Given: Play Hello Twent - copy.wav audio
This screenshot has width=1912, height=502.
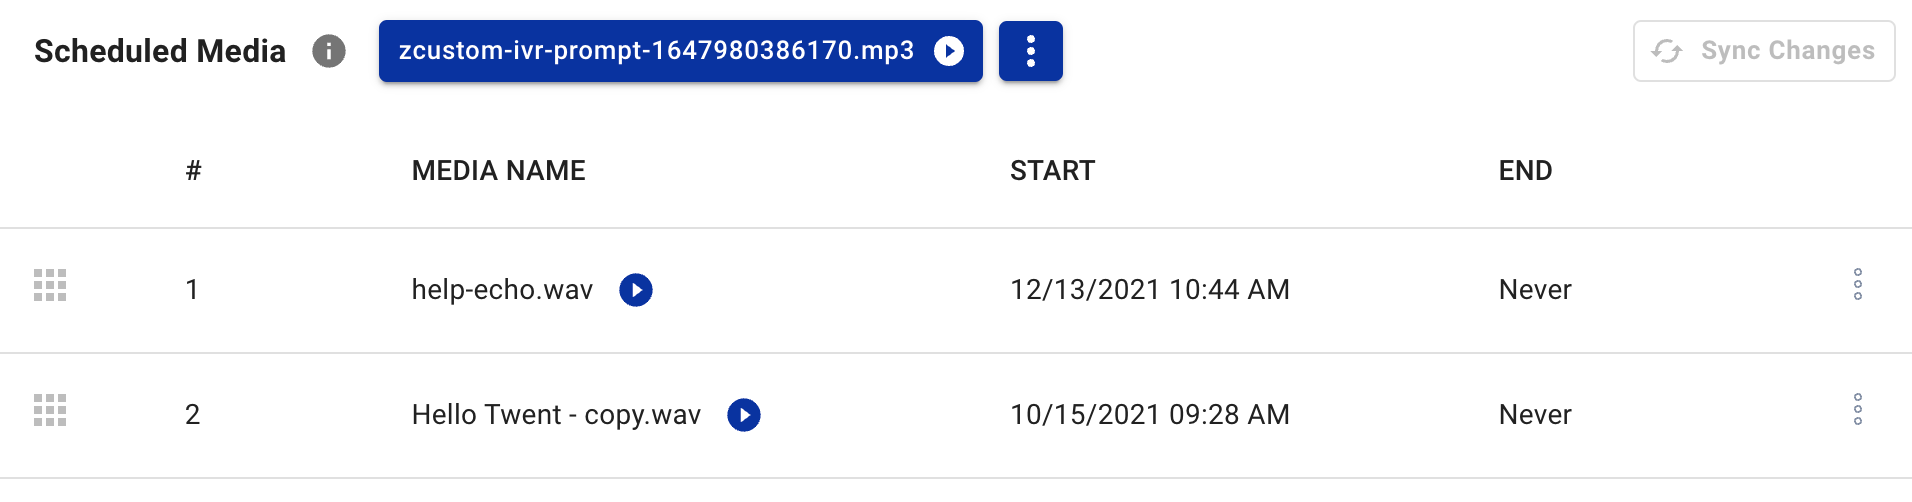Looking at the screenshot, I should point(744,415).
